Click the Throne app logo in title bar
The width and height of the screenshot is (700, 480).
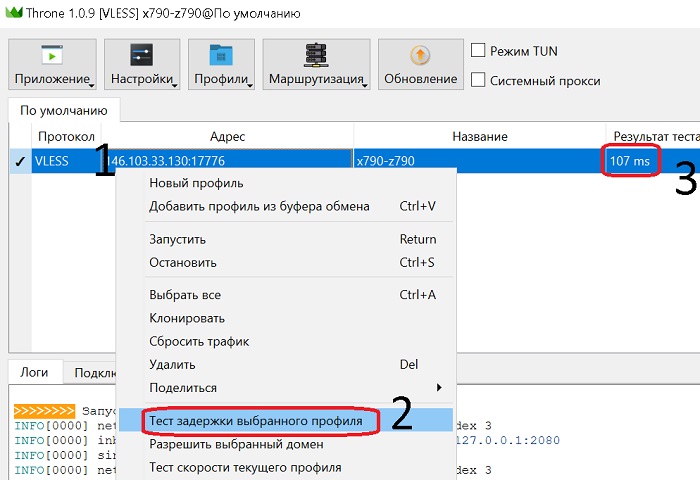click(x=14, y=12)
